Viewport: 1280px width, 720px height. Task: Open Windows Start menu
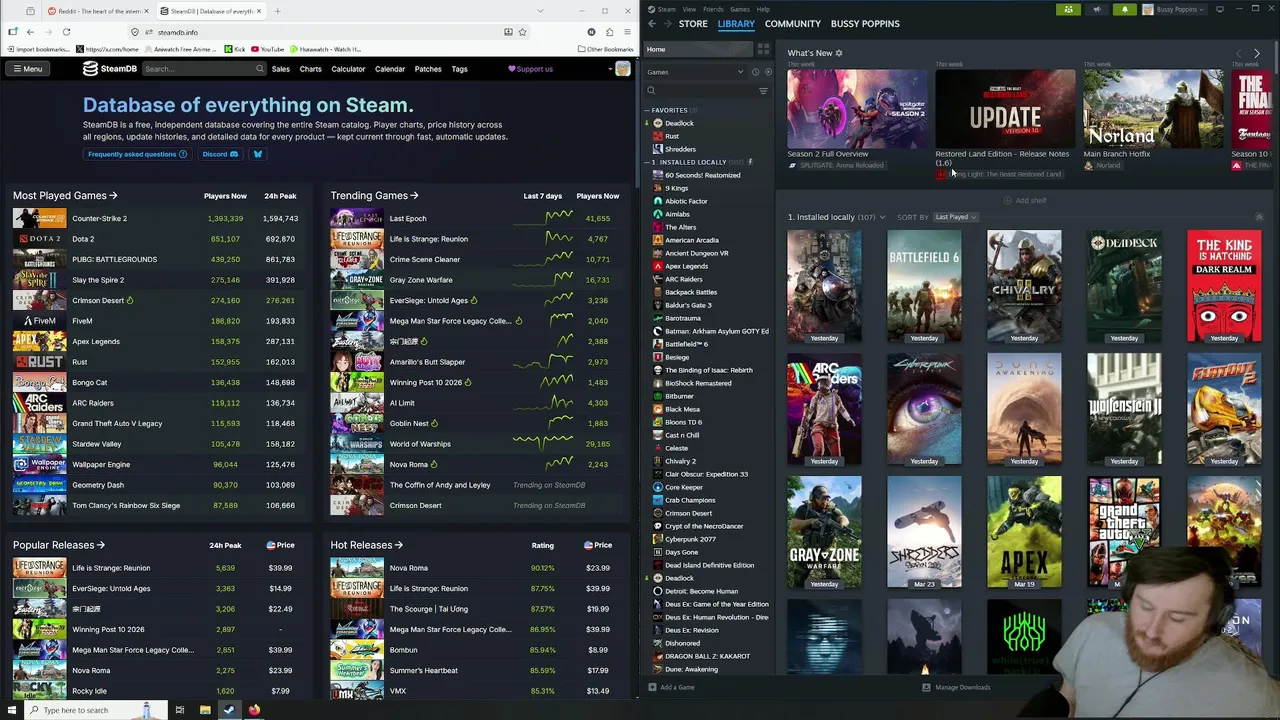click(13, 710)
